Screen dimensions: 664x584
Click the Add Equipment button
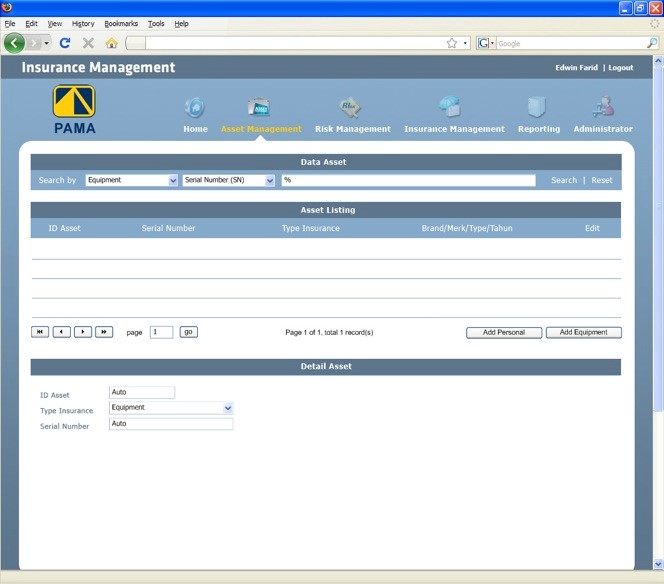583,332
